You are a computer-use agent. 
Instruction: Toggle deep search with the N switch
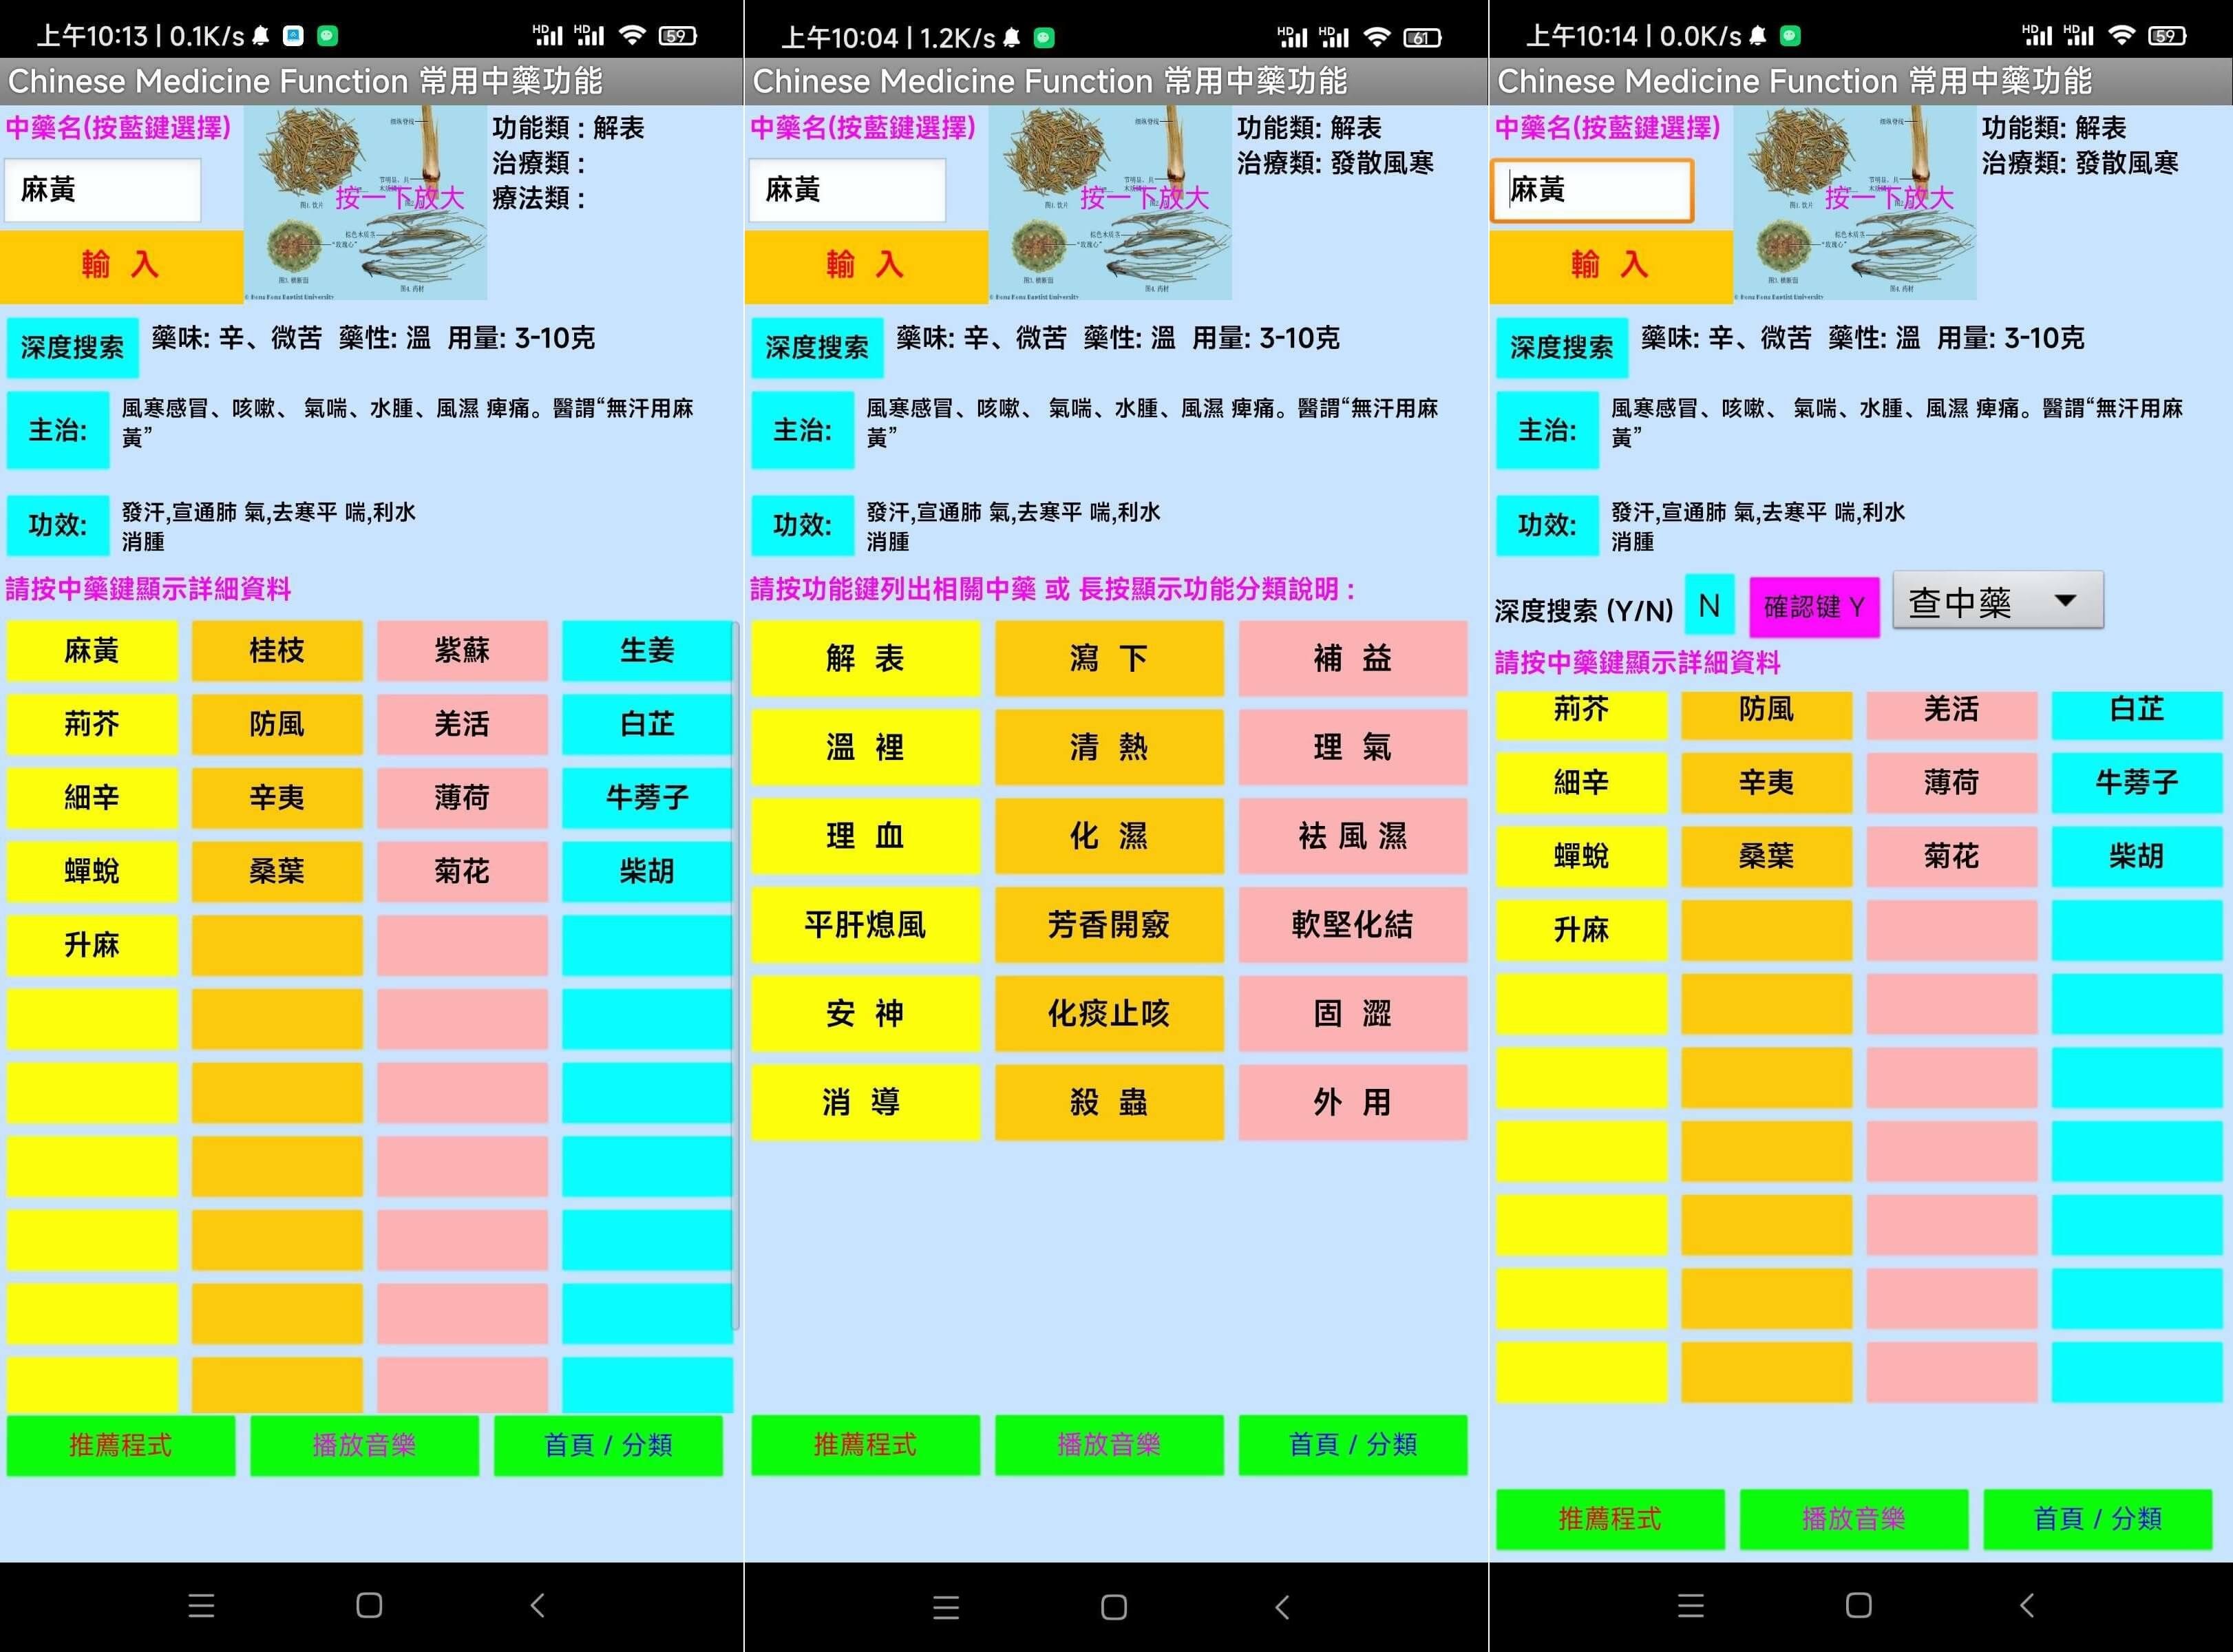pos(1709,605)
